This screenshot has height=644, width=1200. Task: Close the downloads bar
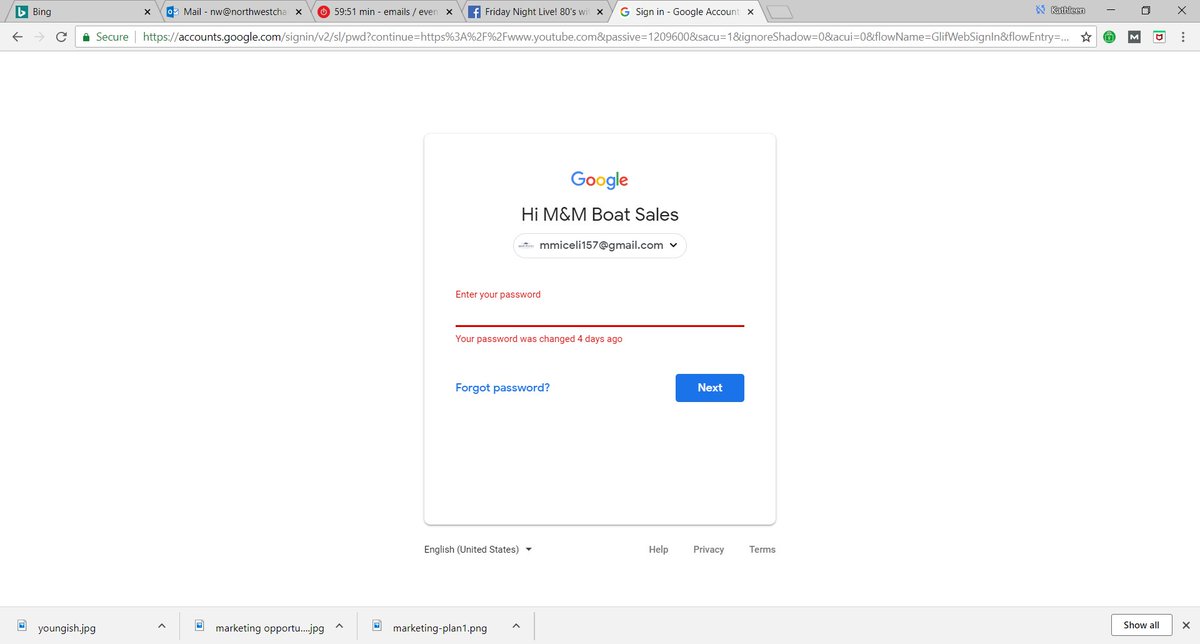pos(1186,625)
